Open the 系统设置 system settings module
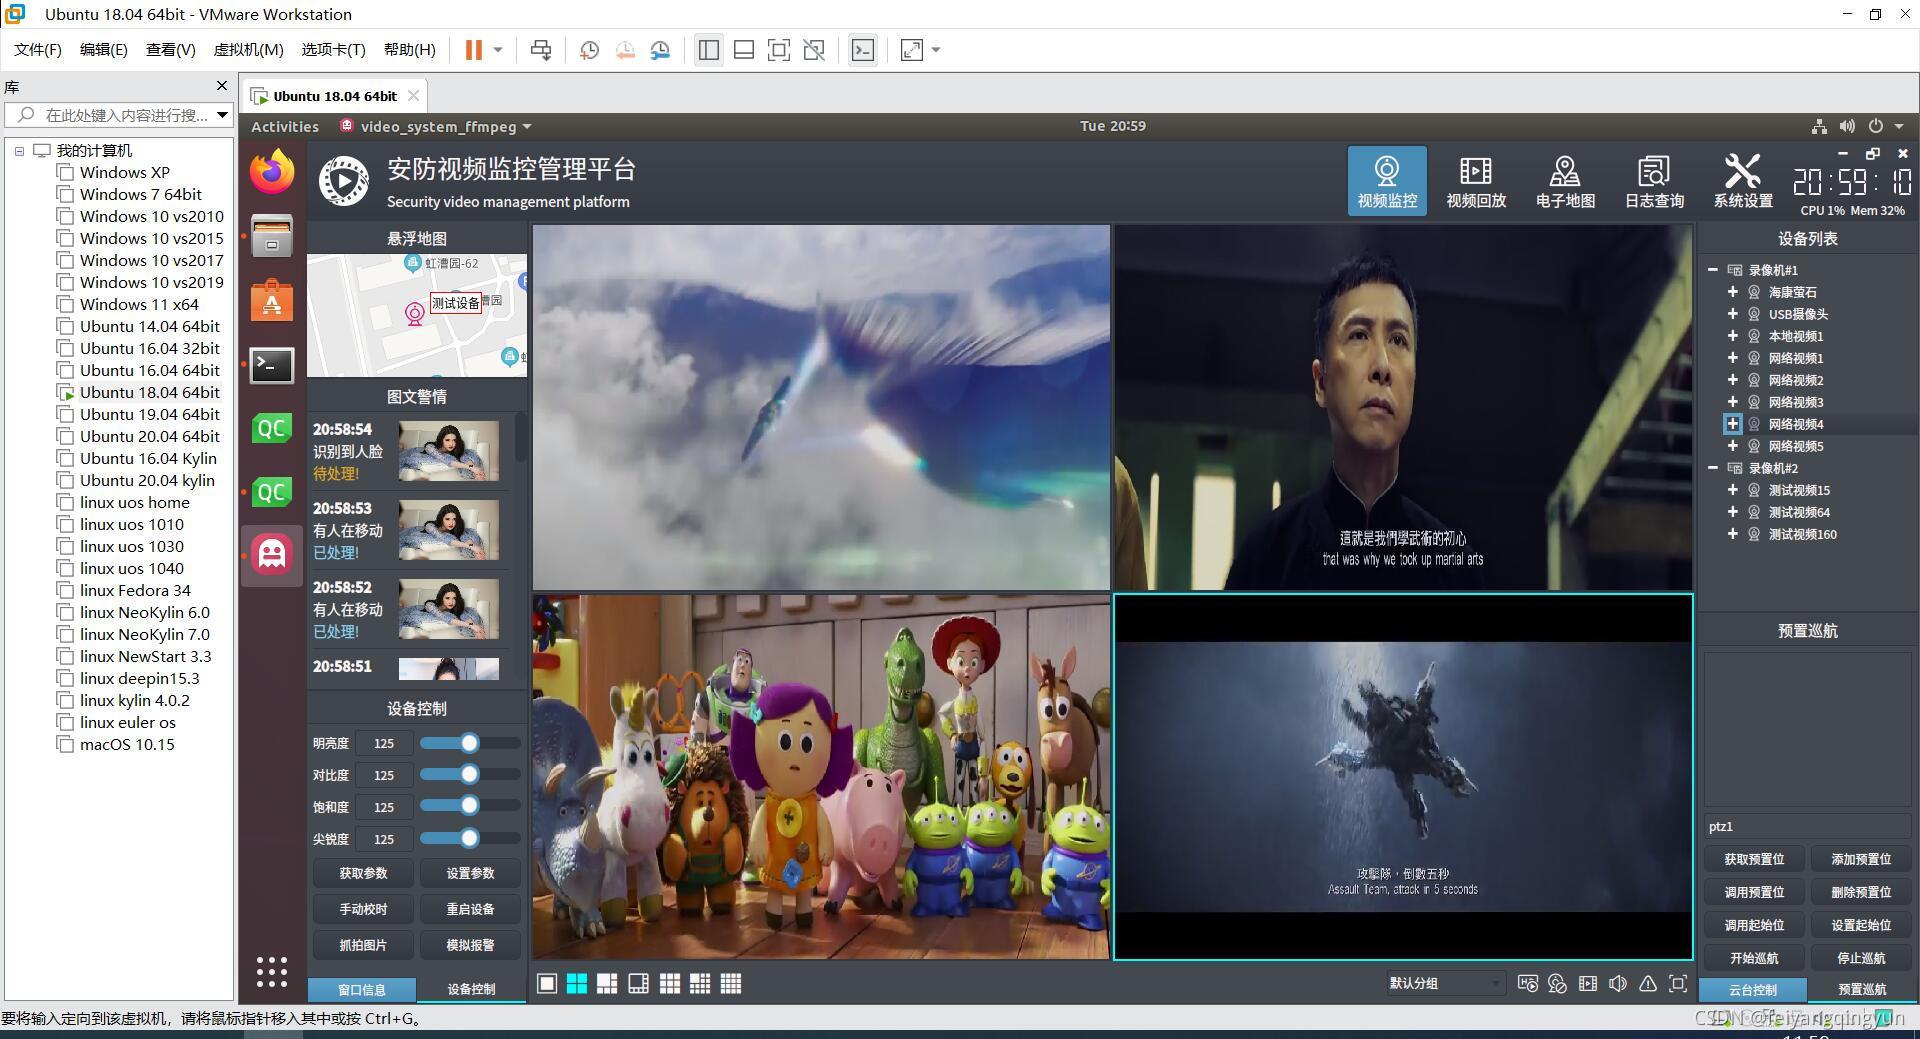This screenshot has width=1920, height=1039. pos(1743,180)
